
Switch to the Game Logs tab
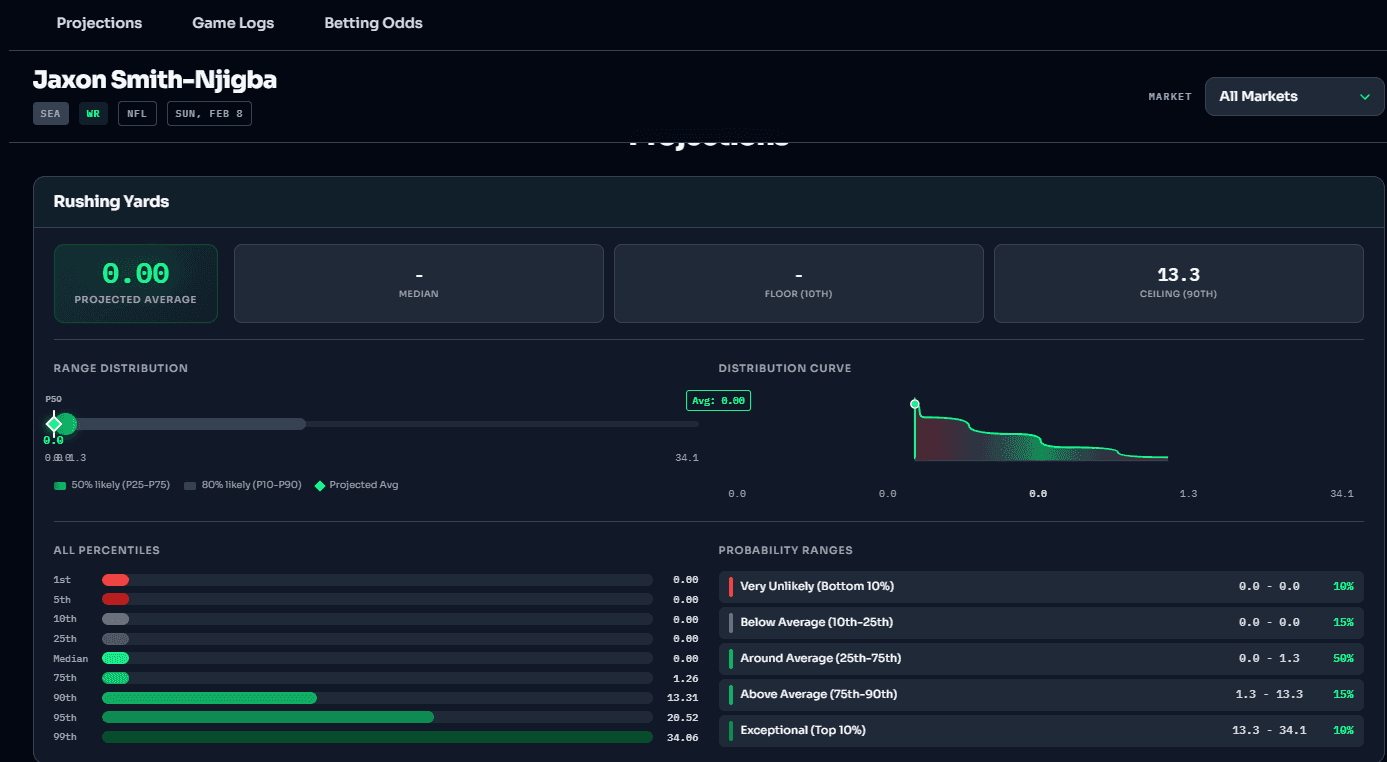(x=233, y=22)
